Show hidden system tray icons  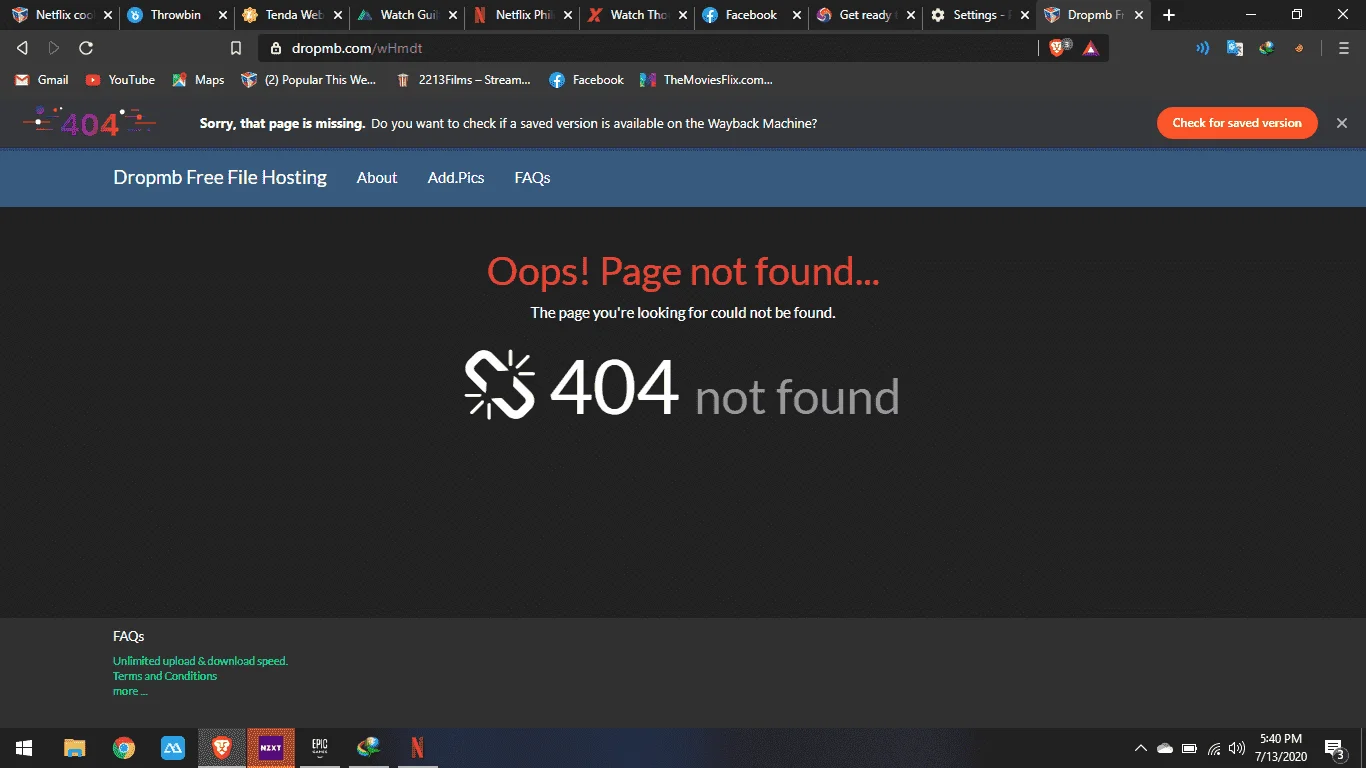pos(1141,748)
